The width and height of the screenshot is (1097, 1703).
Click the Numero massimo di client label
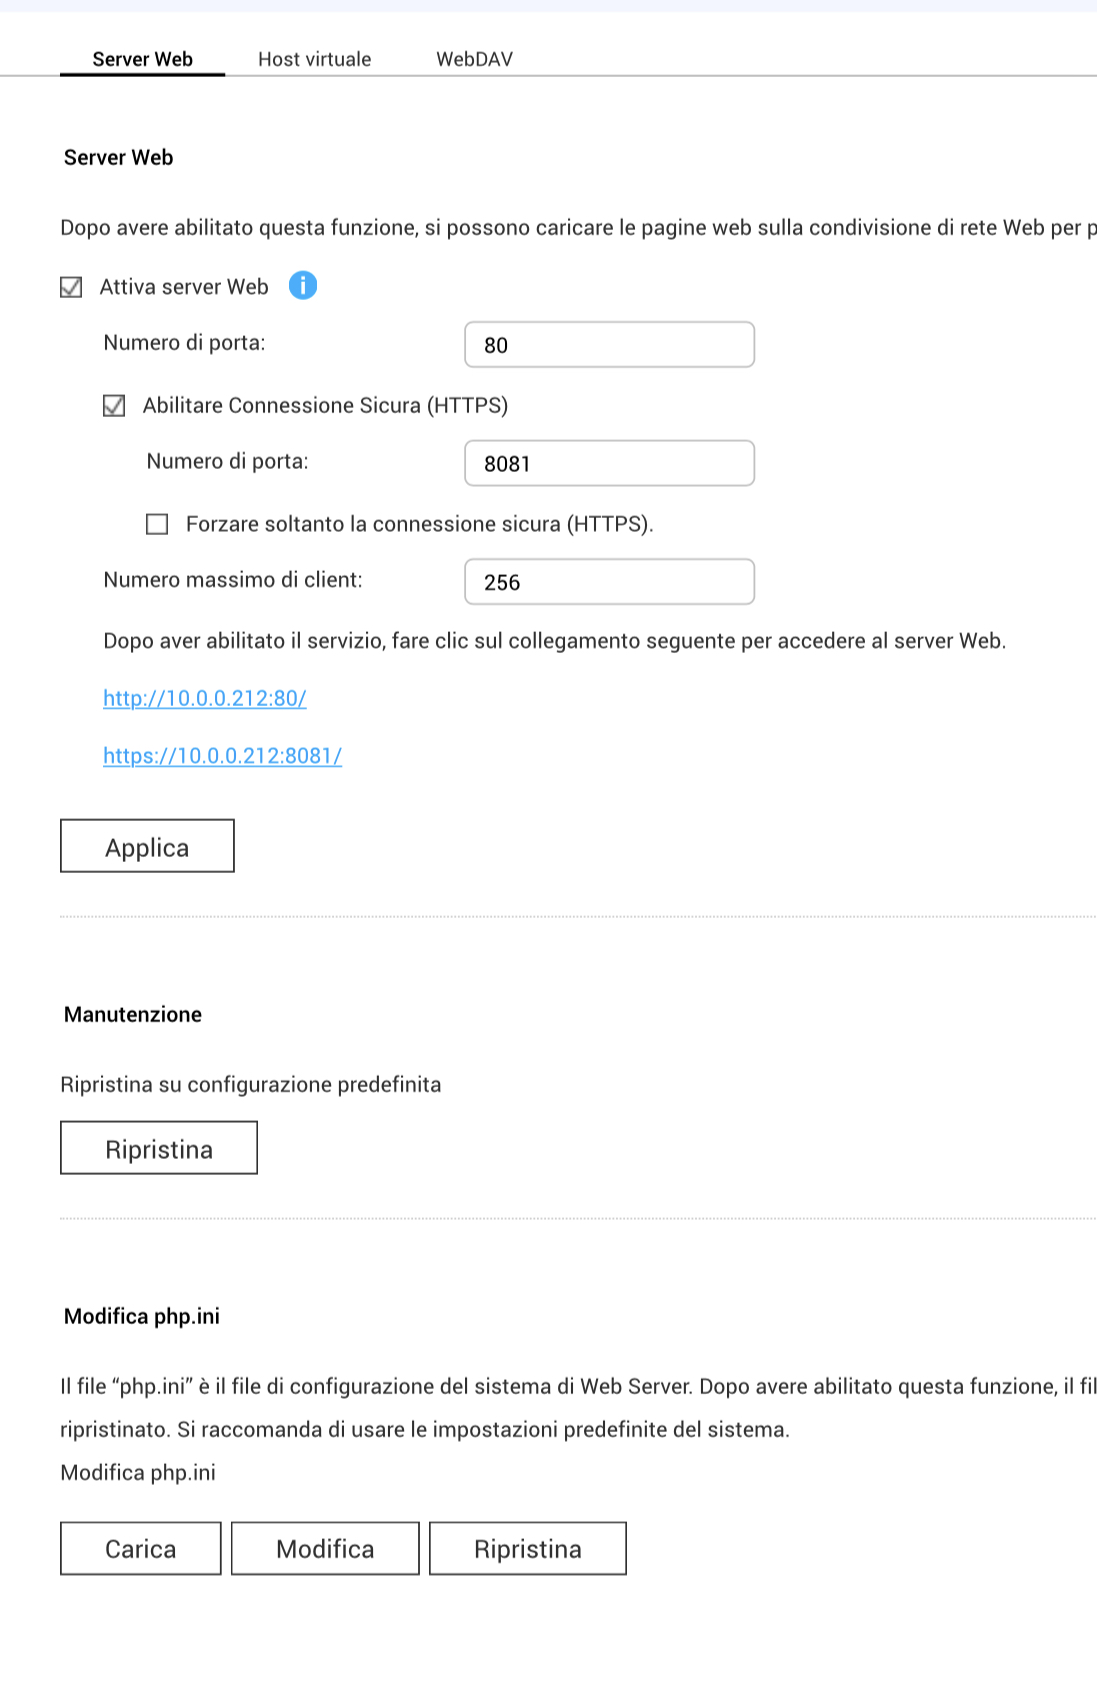[x=233, y=580]
